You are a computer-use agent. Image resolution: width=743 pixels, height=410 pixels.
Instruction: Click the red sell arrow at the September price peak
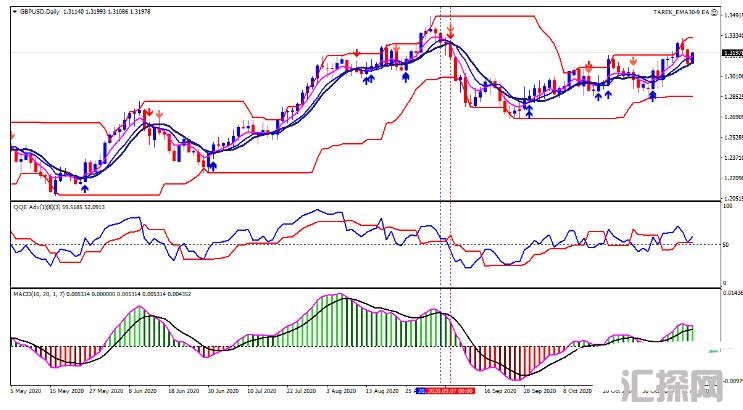(x=450, y=30)
